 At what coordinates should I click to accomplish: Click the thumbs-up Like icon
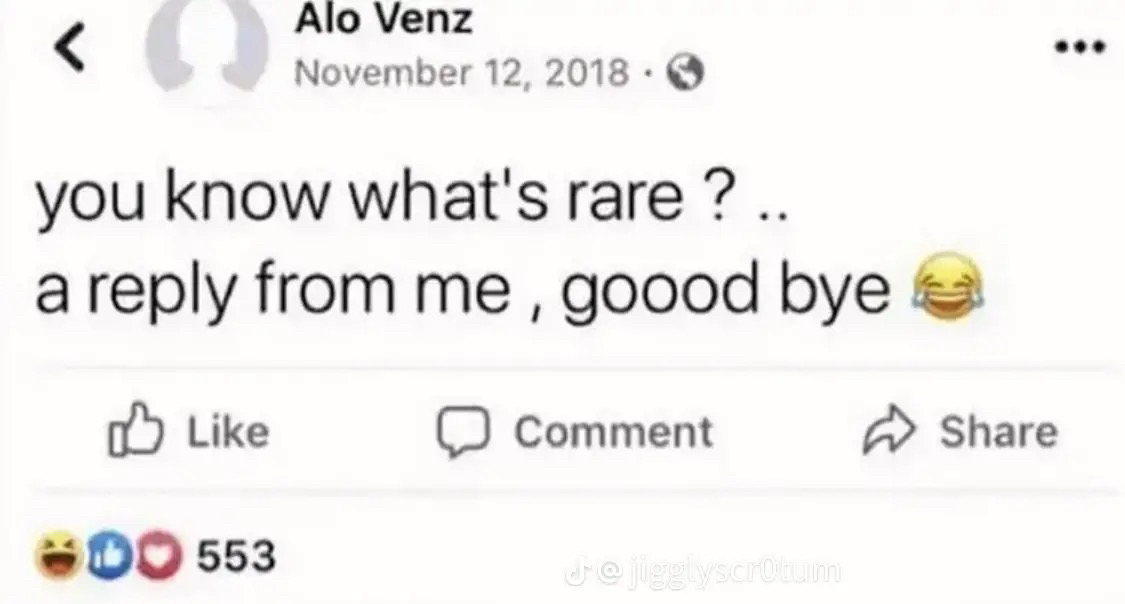(136, 430)
